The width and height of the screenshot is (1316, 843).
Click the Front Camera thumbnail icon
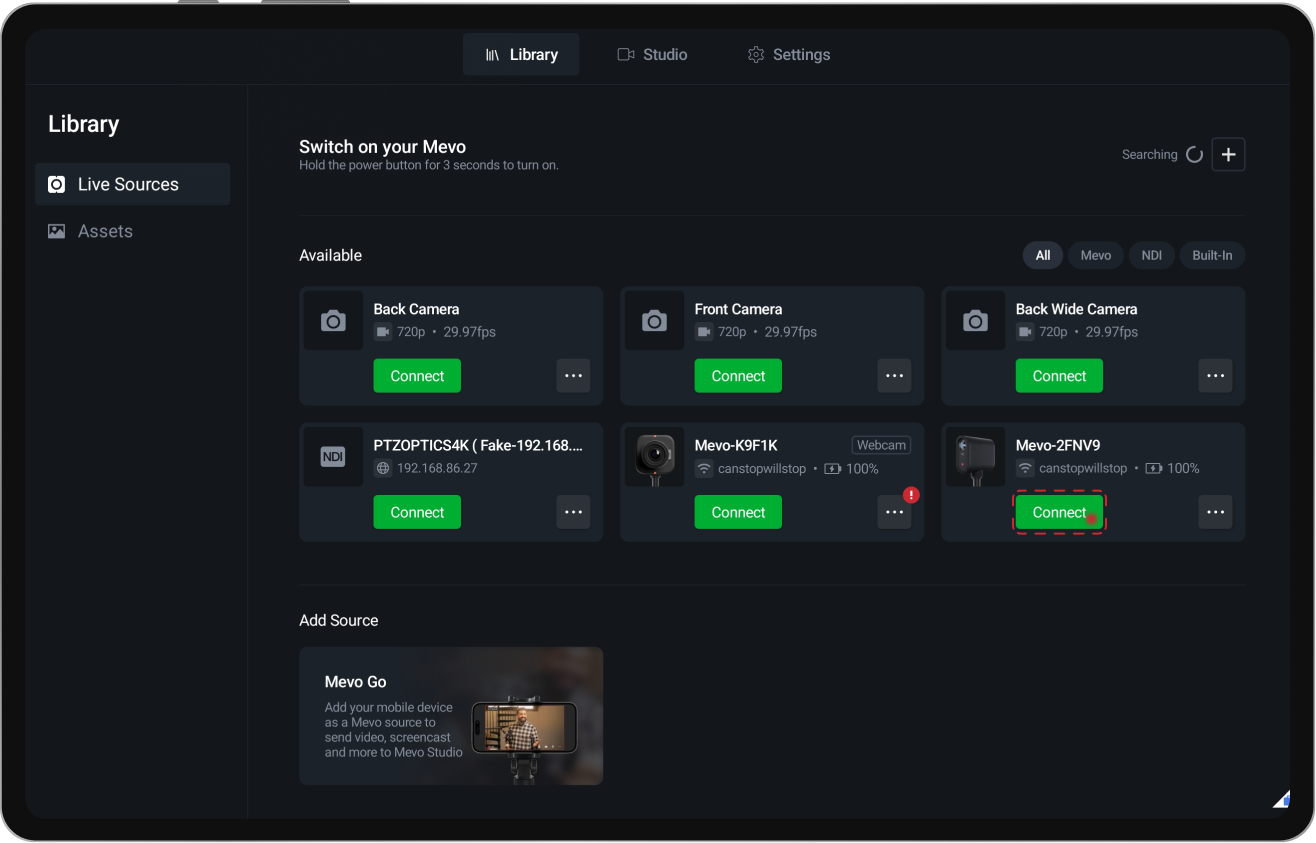tap(654, 321)
